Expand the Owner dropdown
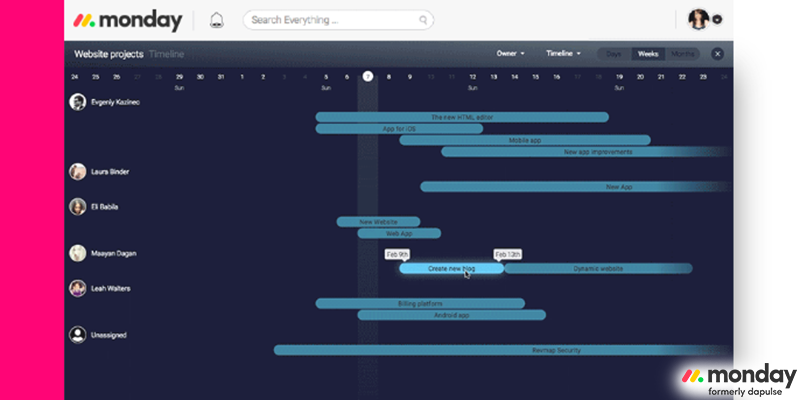This screenshot has height=400, width=800. coord(511,54)
